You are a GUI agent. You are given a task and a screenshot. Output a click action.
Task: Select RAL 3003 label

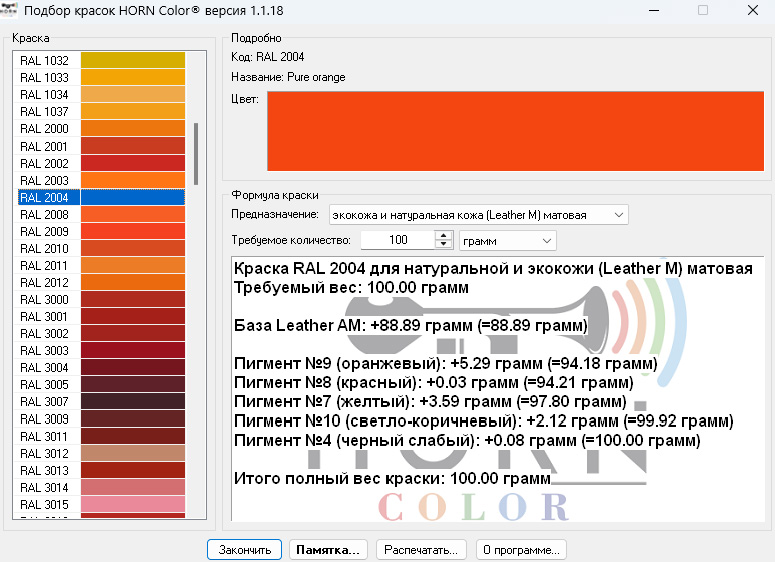tap(44, 350)
